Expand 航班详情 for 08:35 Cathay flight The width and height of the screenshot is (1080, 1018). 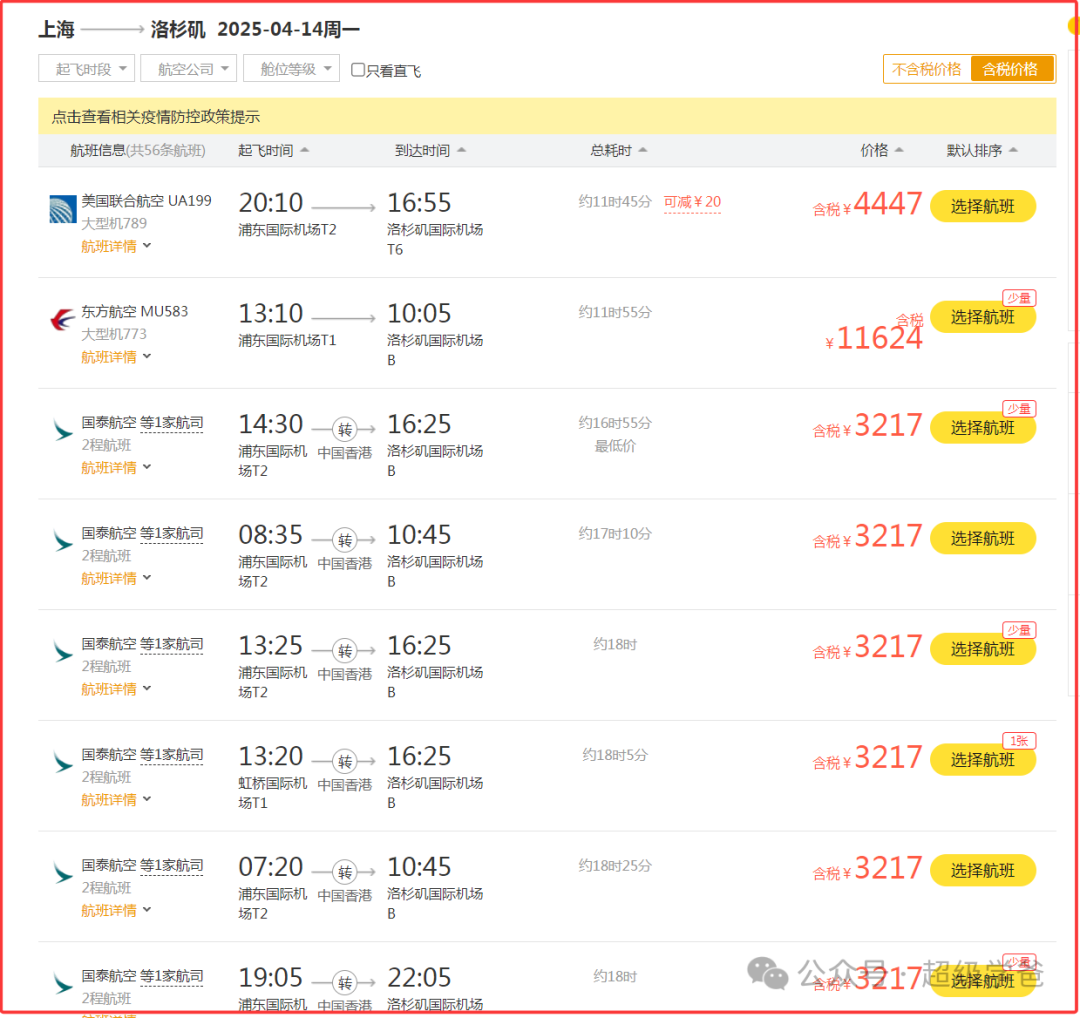click(116, 579)
